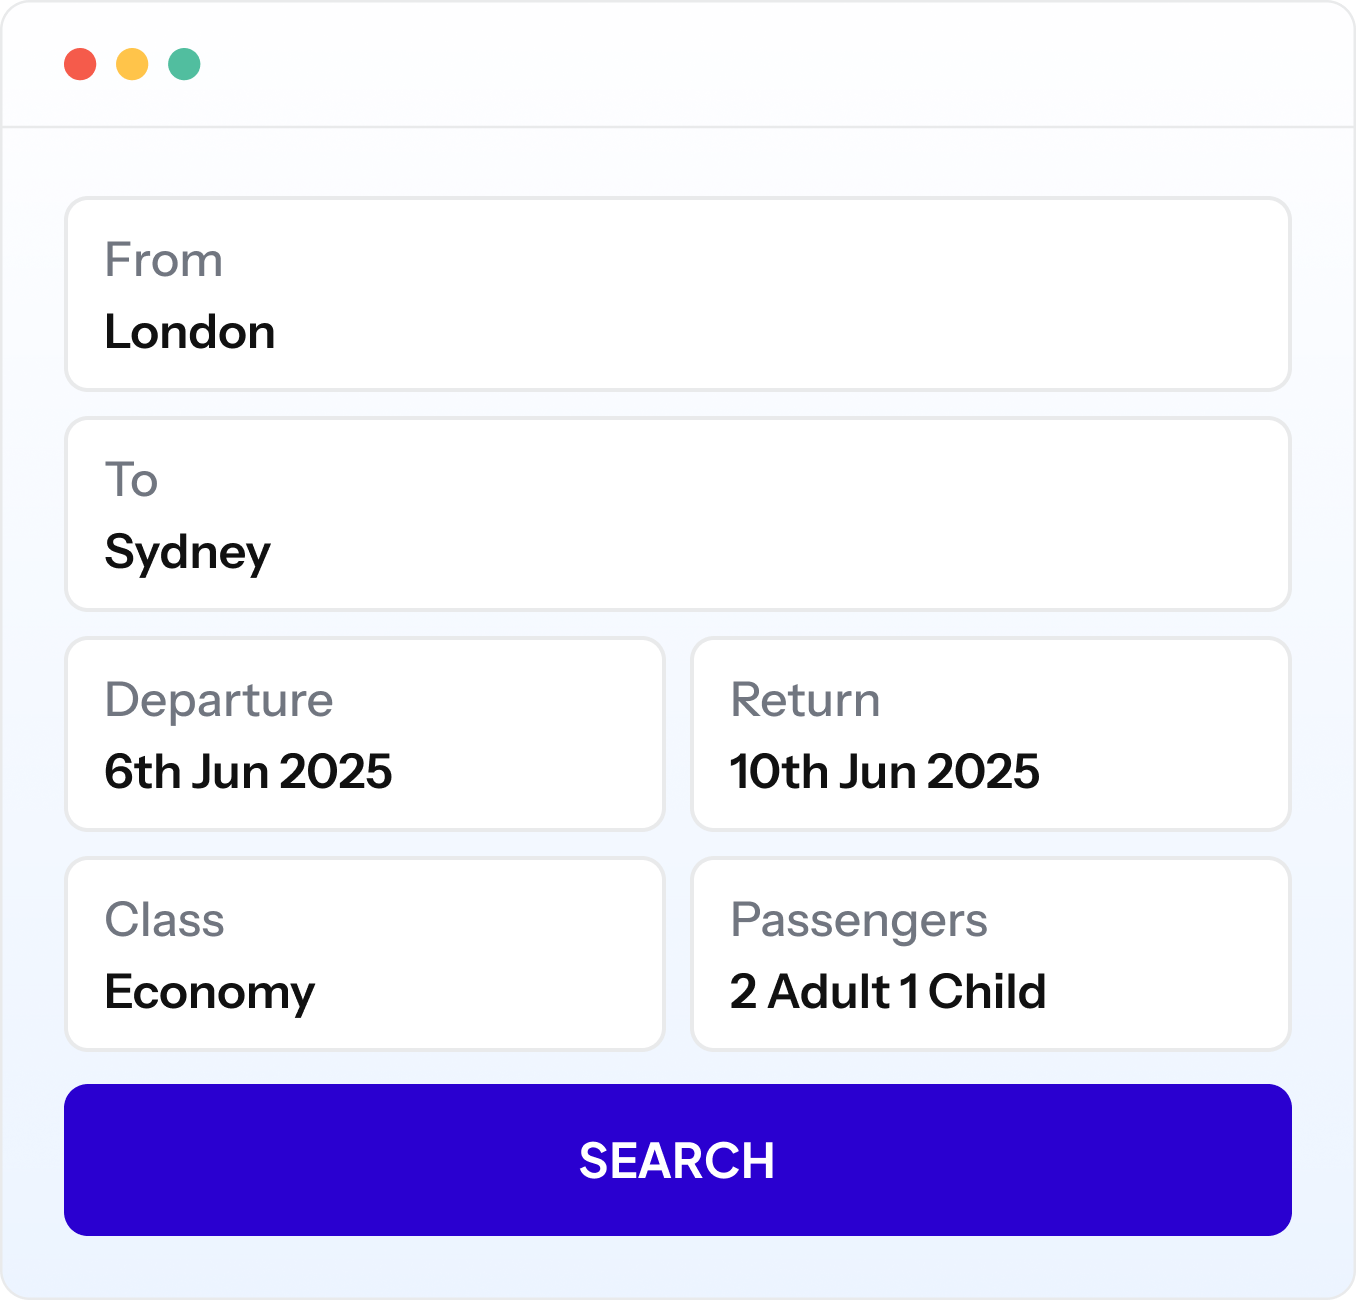Change the Economy class value
Screen dimensions: 1356x1300
(210, 993)
